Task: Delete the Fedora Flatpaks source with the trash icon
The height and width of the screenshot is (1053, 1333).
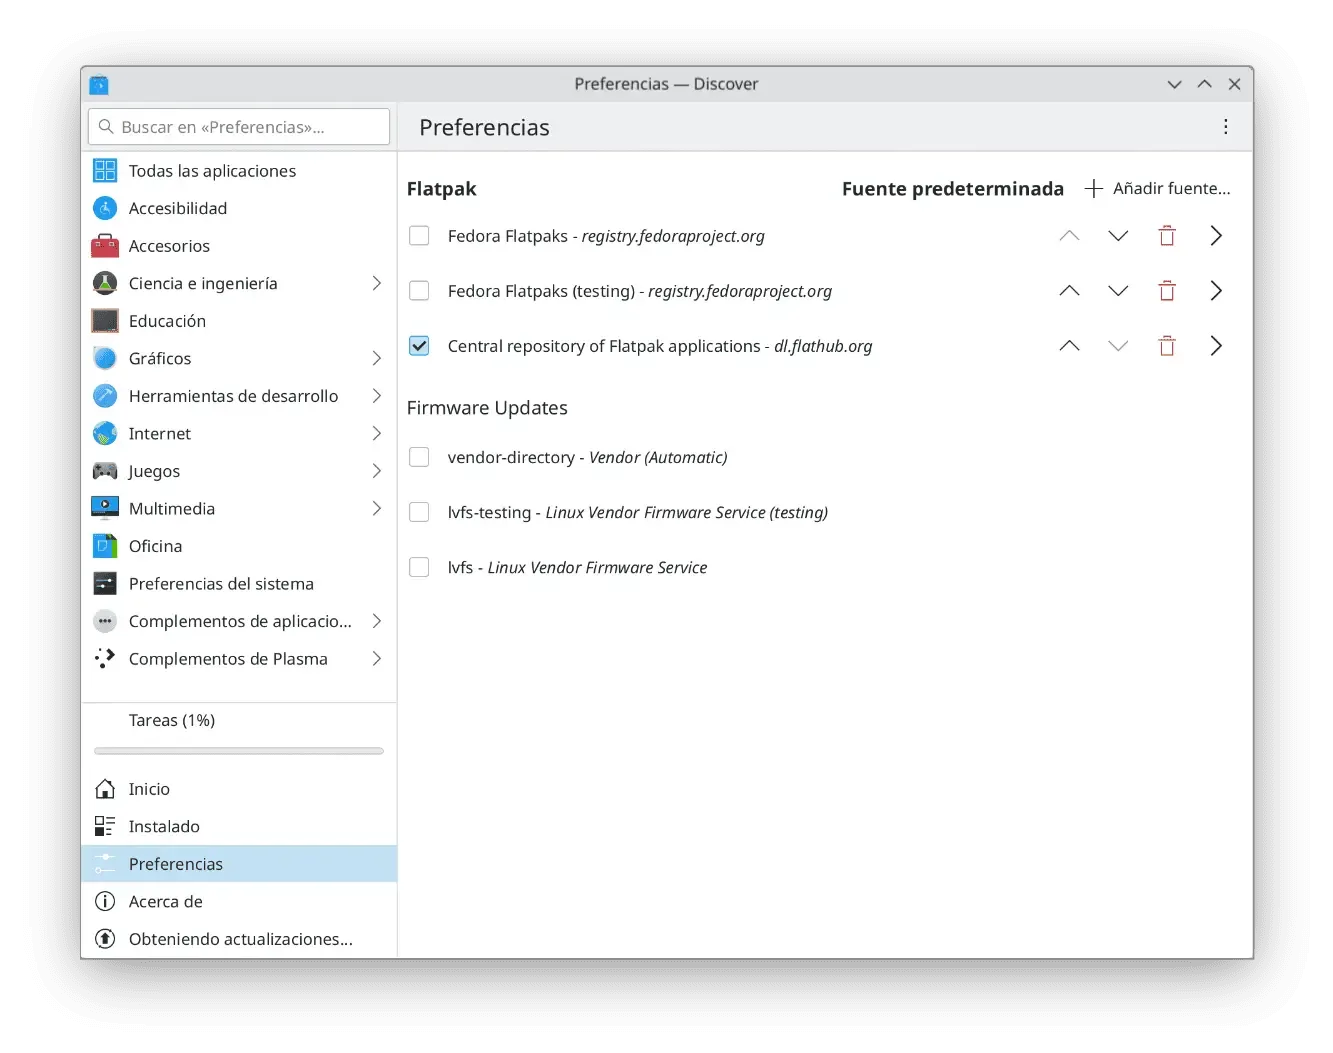Action: click(x=1167, y=236)
